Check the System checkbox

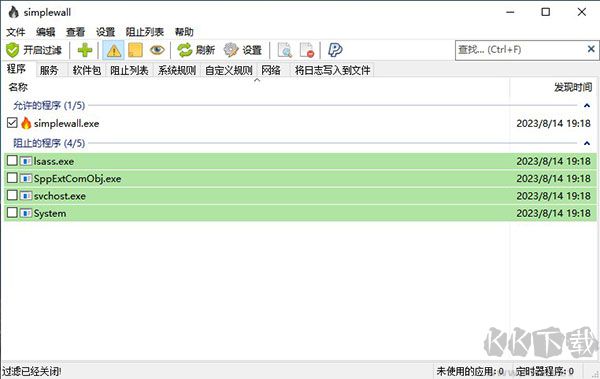(x=12, y=212)
